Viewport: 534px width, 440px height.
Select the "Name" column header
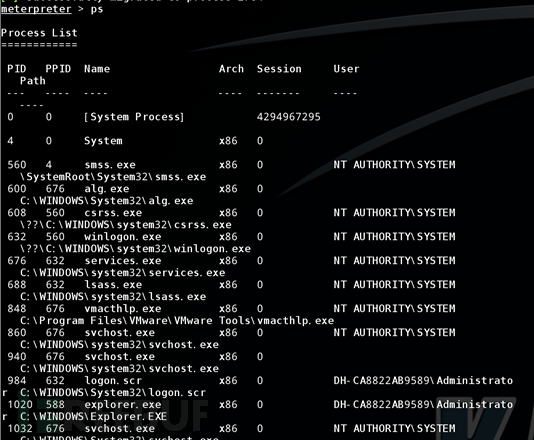[97, 69]
